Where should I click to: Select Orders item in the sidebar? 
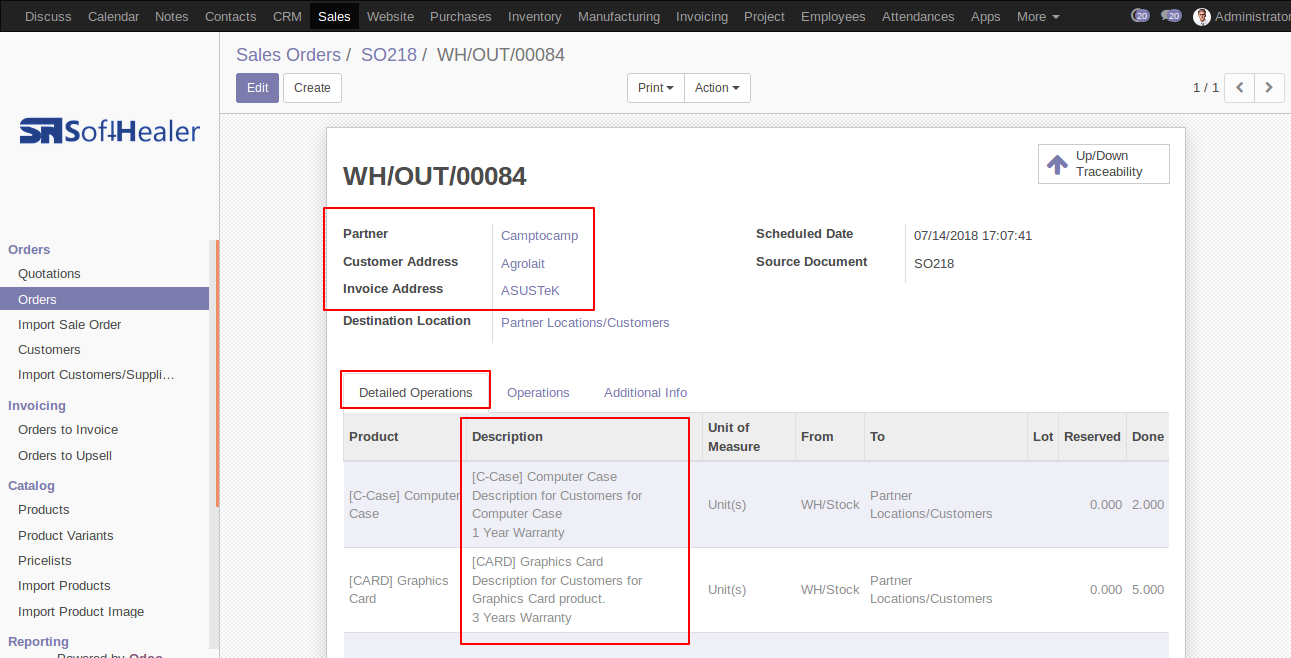tap(104, 299)
